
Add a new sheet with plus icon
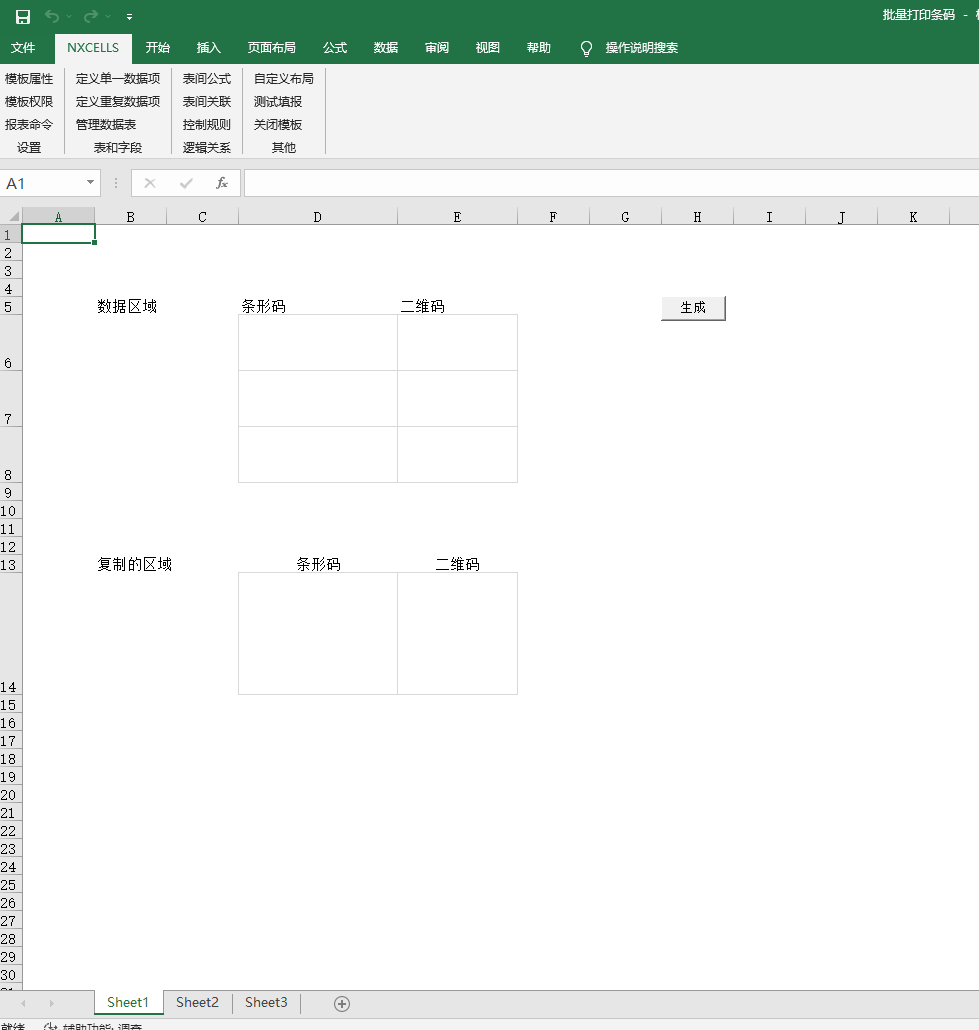[x=342, y=1003]
